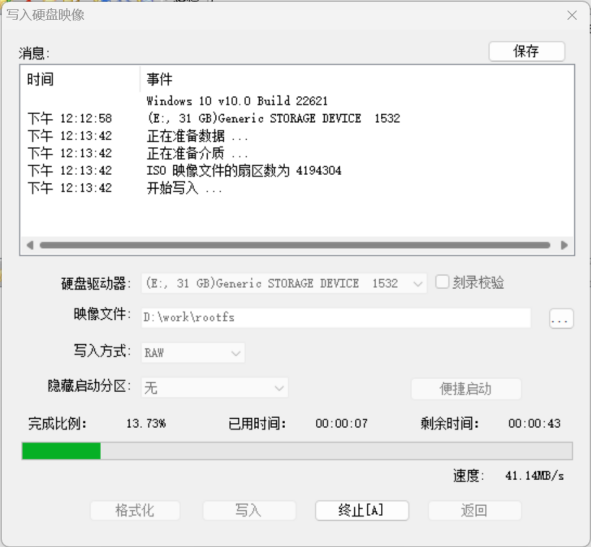
Task: Open the 硬盘驱动器 drive dropdown
Action: click(x=284, y=283)
